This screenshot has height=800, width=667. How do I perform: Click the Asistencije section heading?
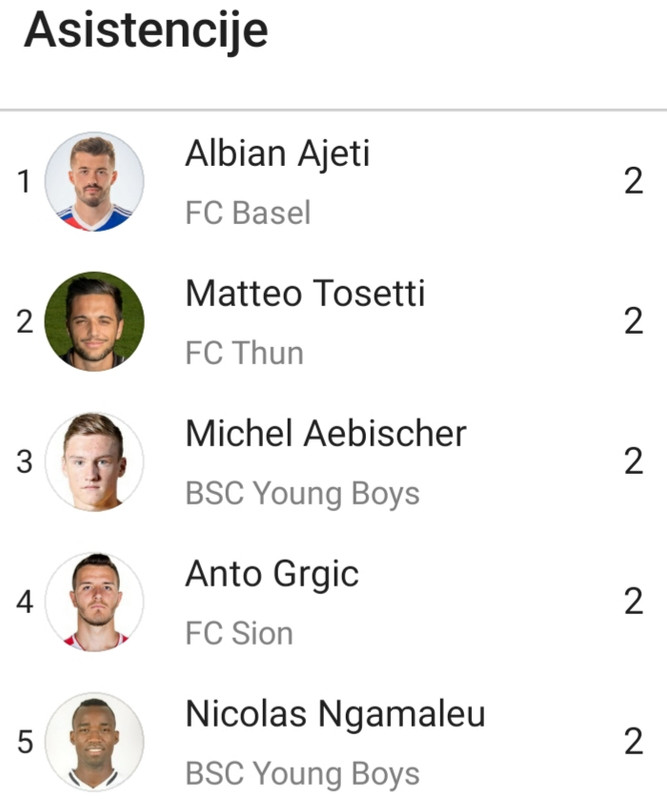pos(146,32)
